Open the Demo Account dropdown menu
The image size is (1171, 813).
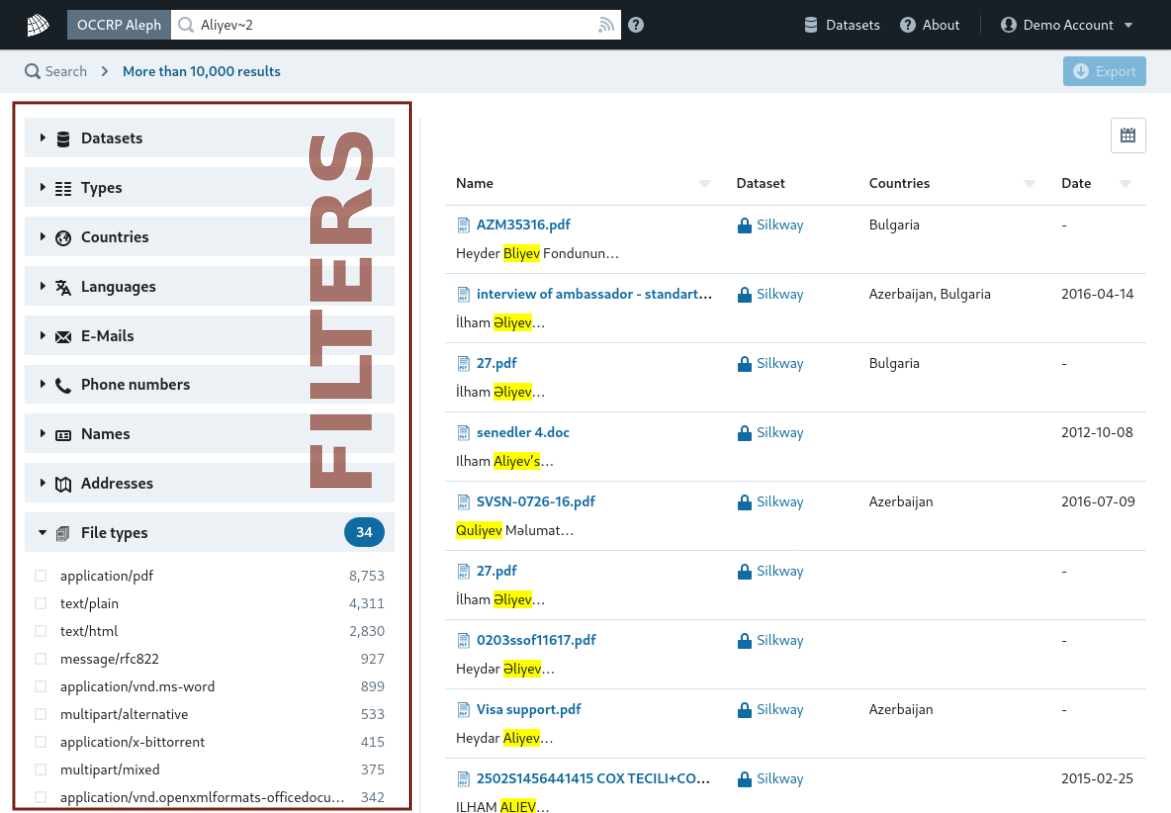pos(1067,25)
